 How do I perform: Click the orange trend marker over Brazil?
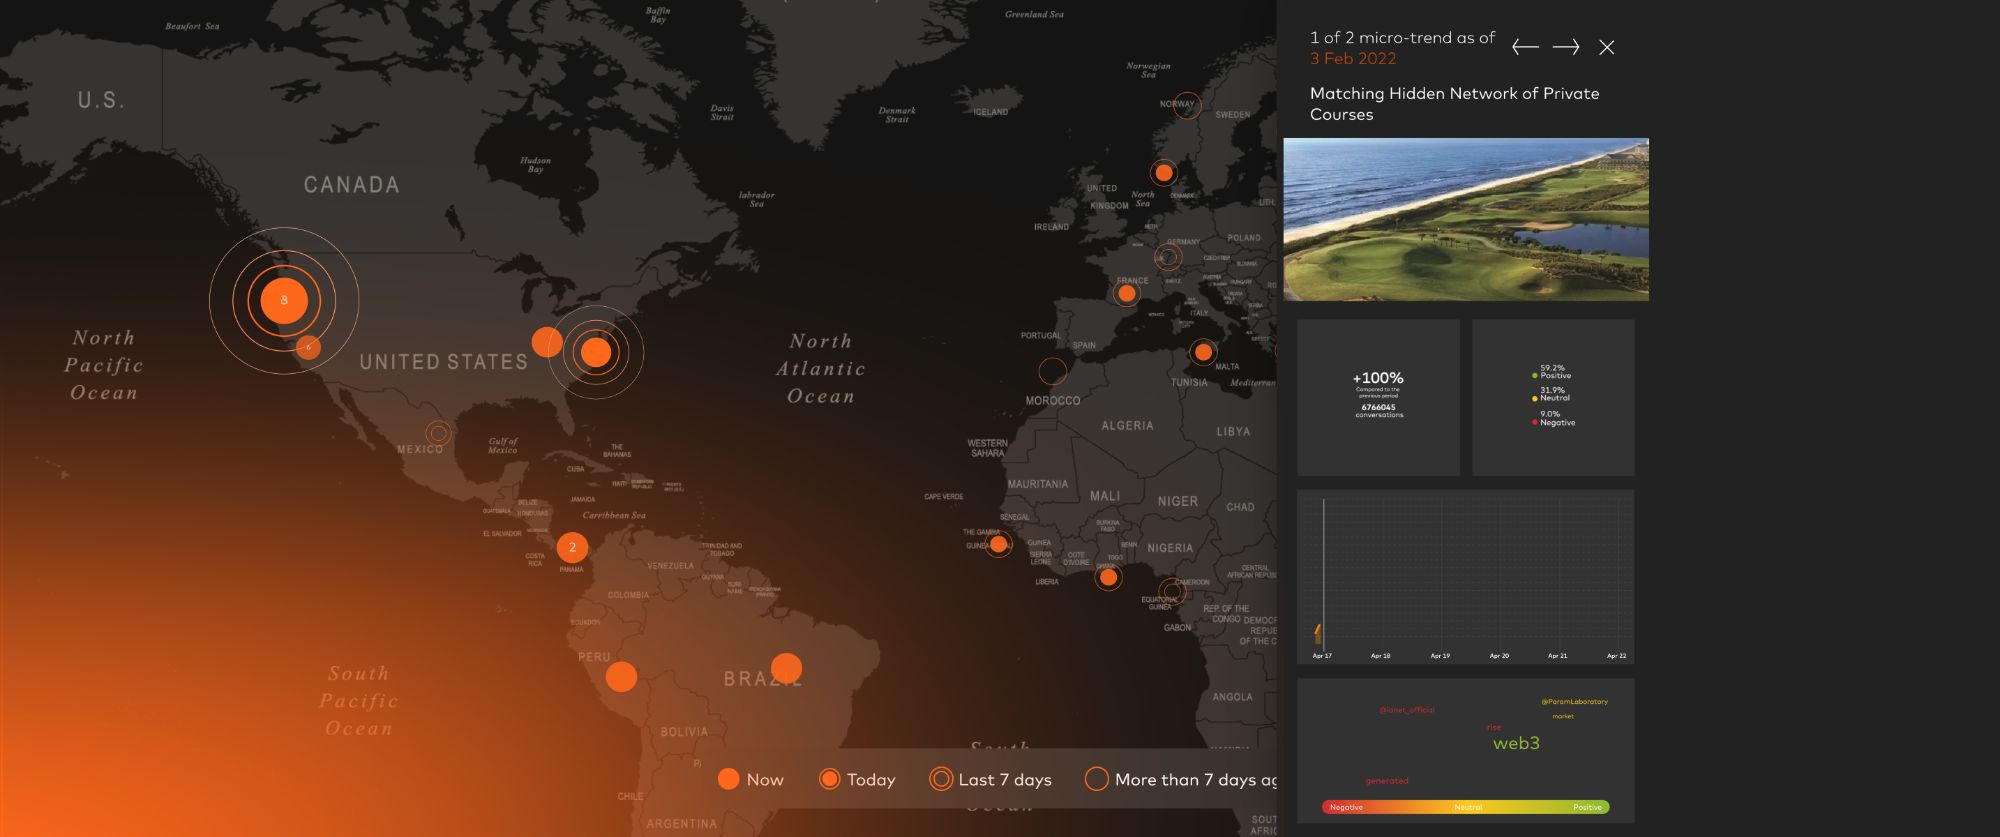pyautogui.click(x=786, y=668)
